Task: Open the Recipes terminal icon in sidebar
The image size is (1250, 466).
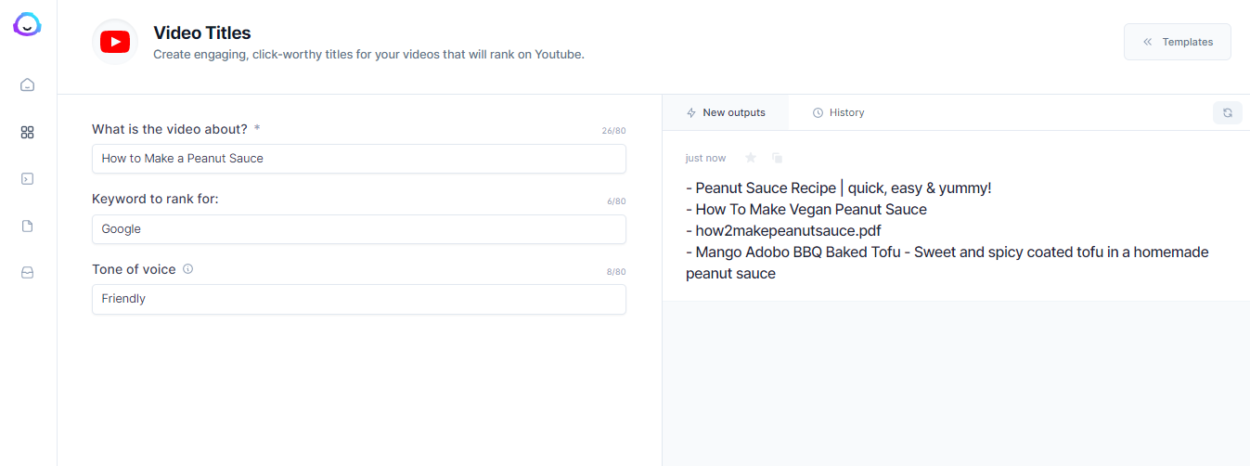Action: 28,179
